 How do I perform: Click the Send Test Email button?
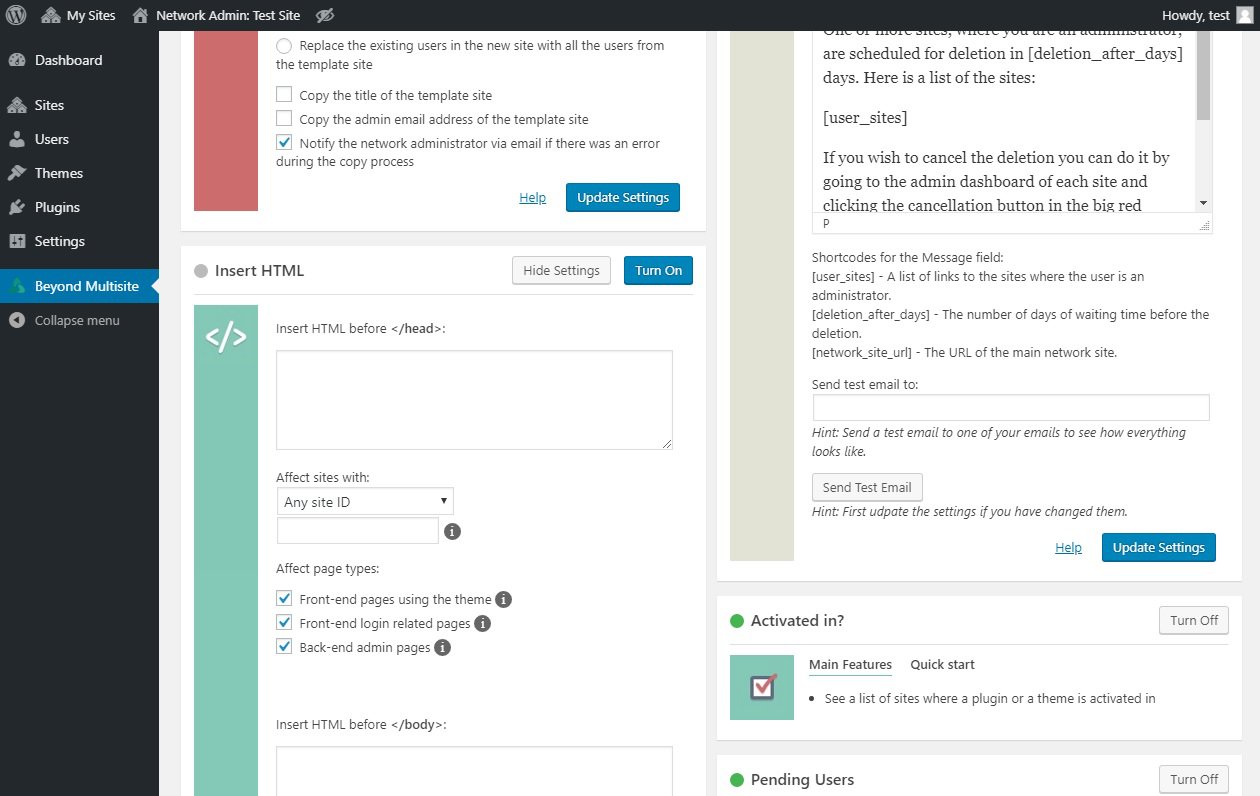866,487
